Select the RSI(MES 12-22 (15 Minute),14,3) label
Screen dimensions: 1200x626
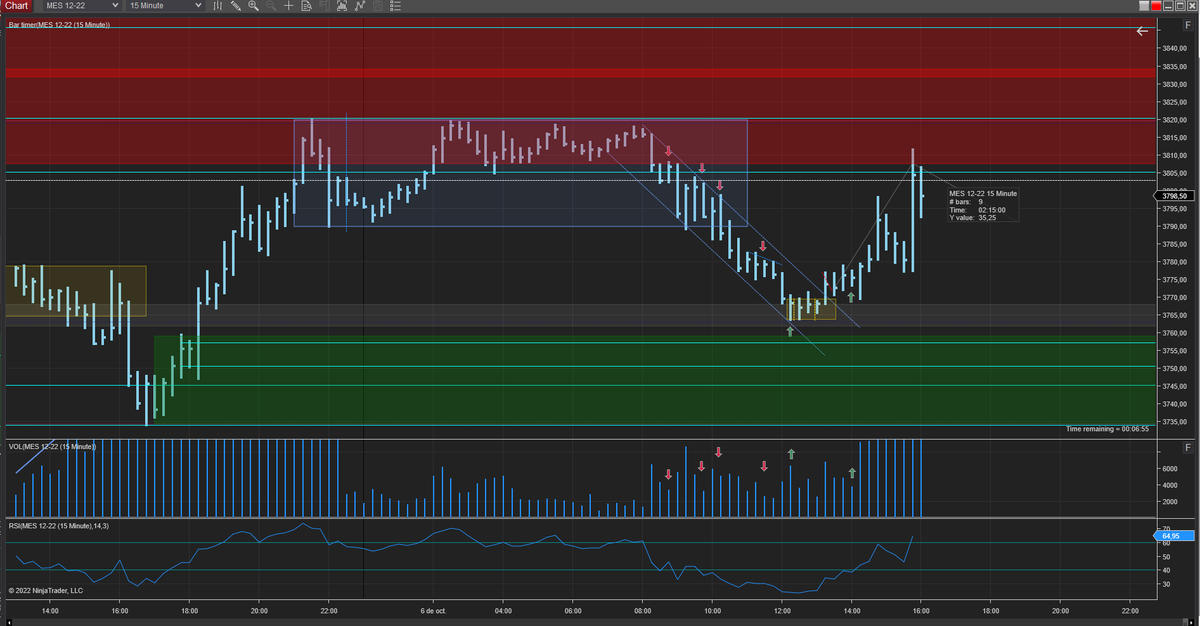tap(58, 525)
